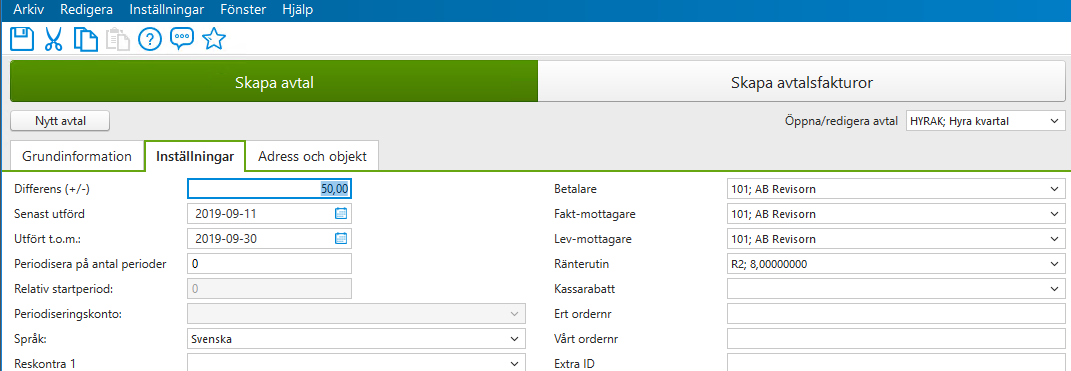The image size is (1071, 371).
Task: Open calendar picker for Utfört t.o.m.
Action: (341, 238)
